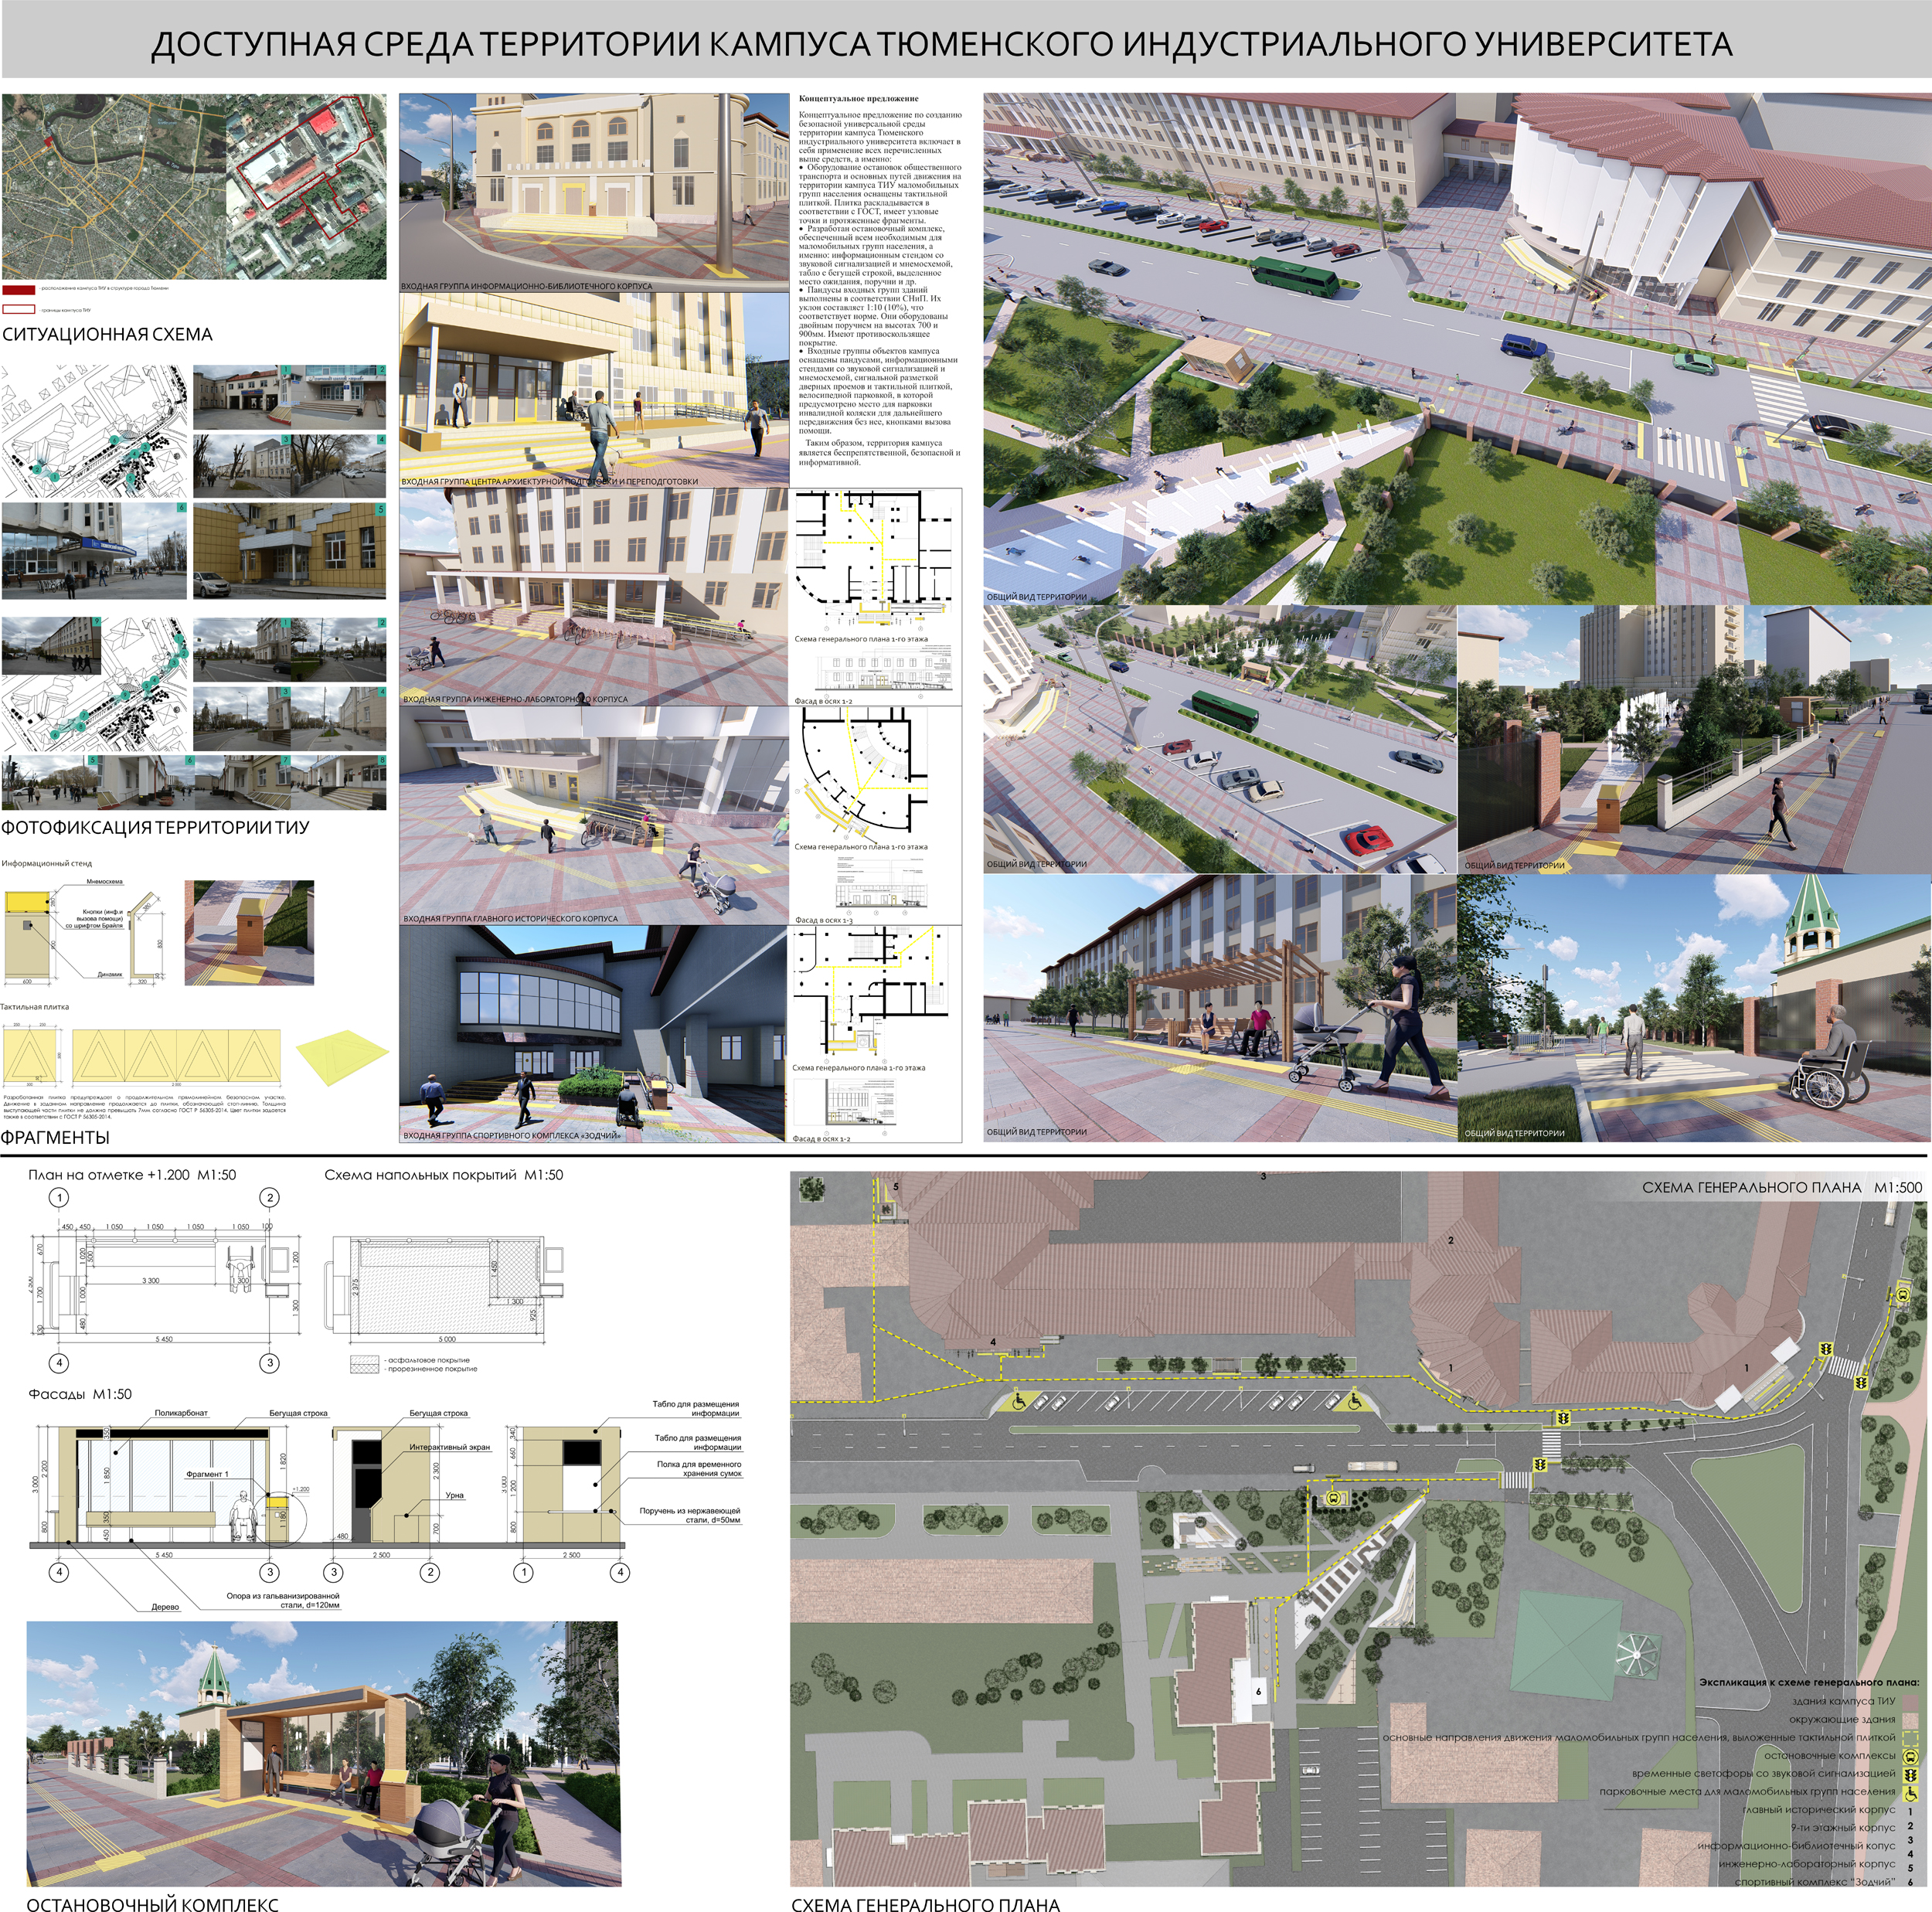Click the right wheelchair parking marker on plan
Viewport: 1932px width, 1912px height.
1355,1401
